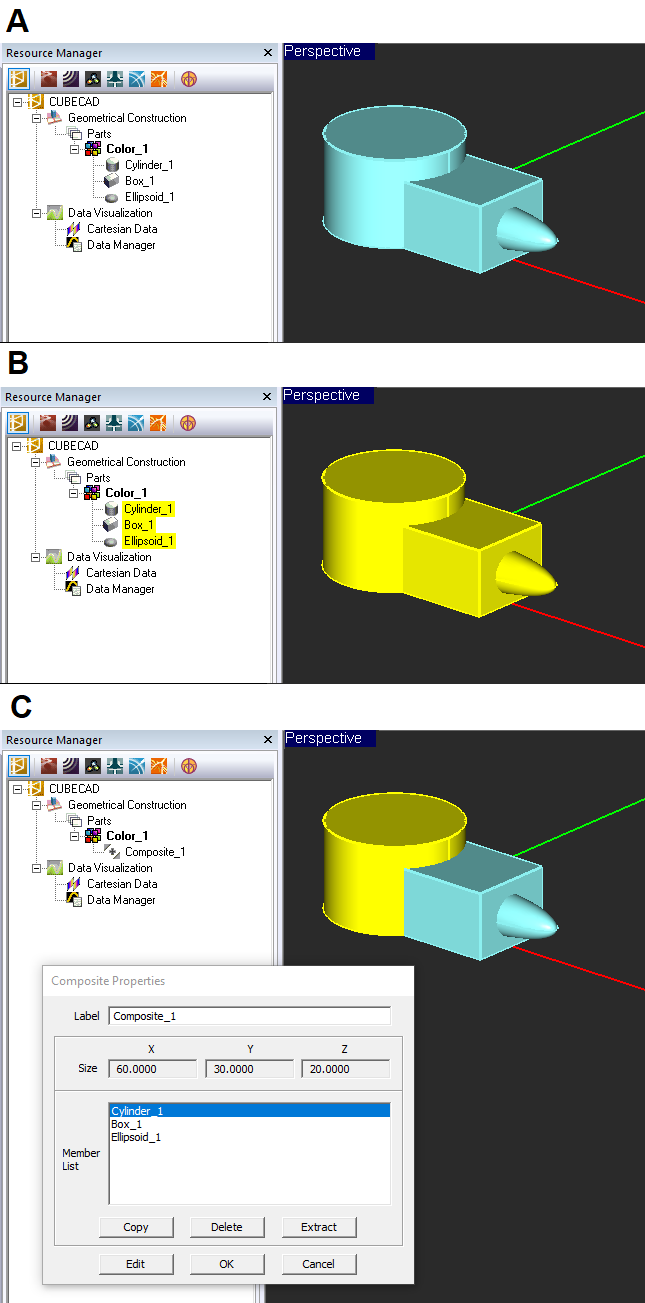Click the RGB circles toolbar icon in panel B
Image resolution: width=645 pixels, height=1303 pixels.
[92, 422]
